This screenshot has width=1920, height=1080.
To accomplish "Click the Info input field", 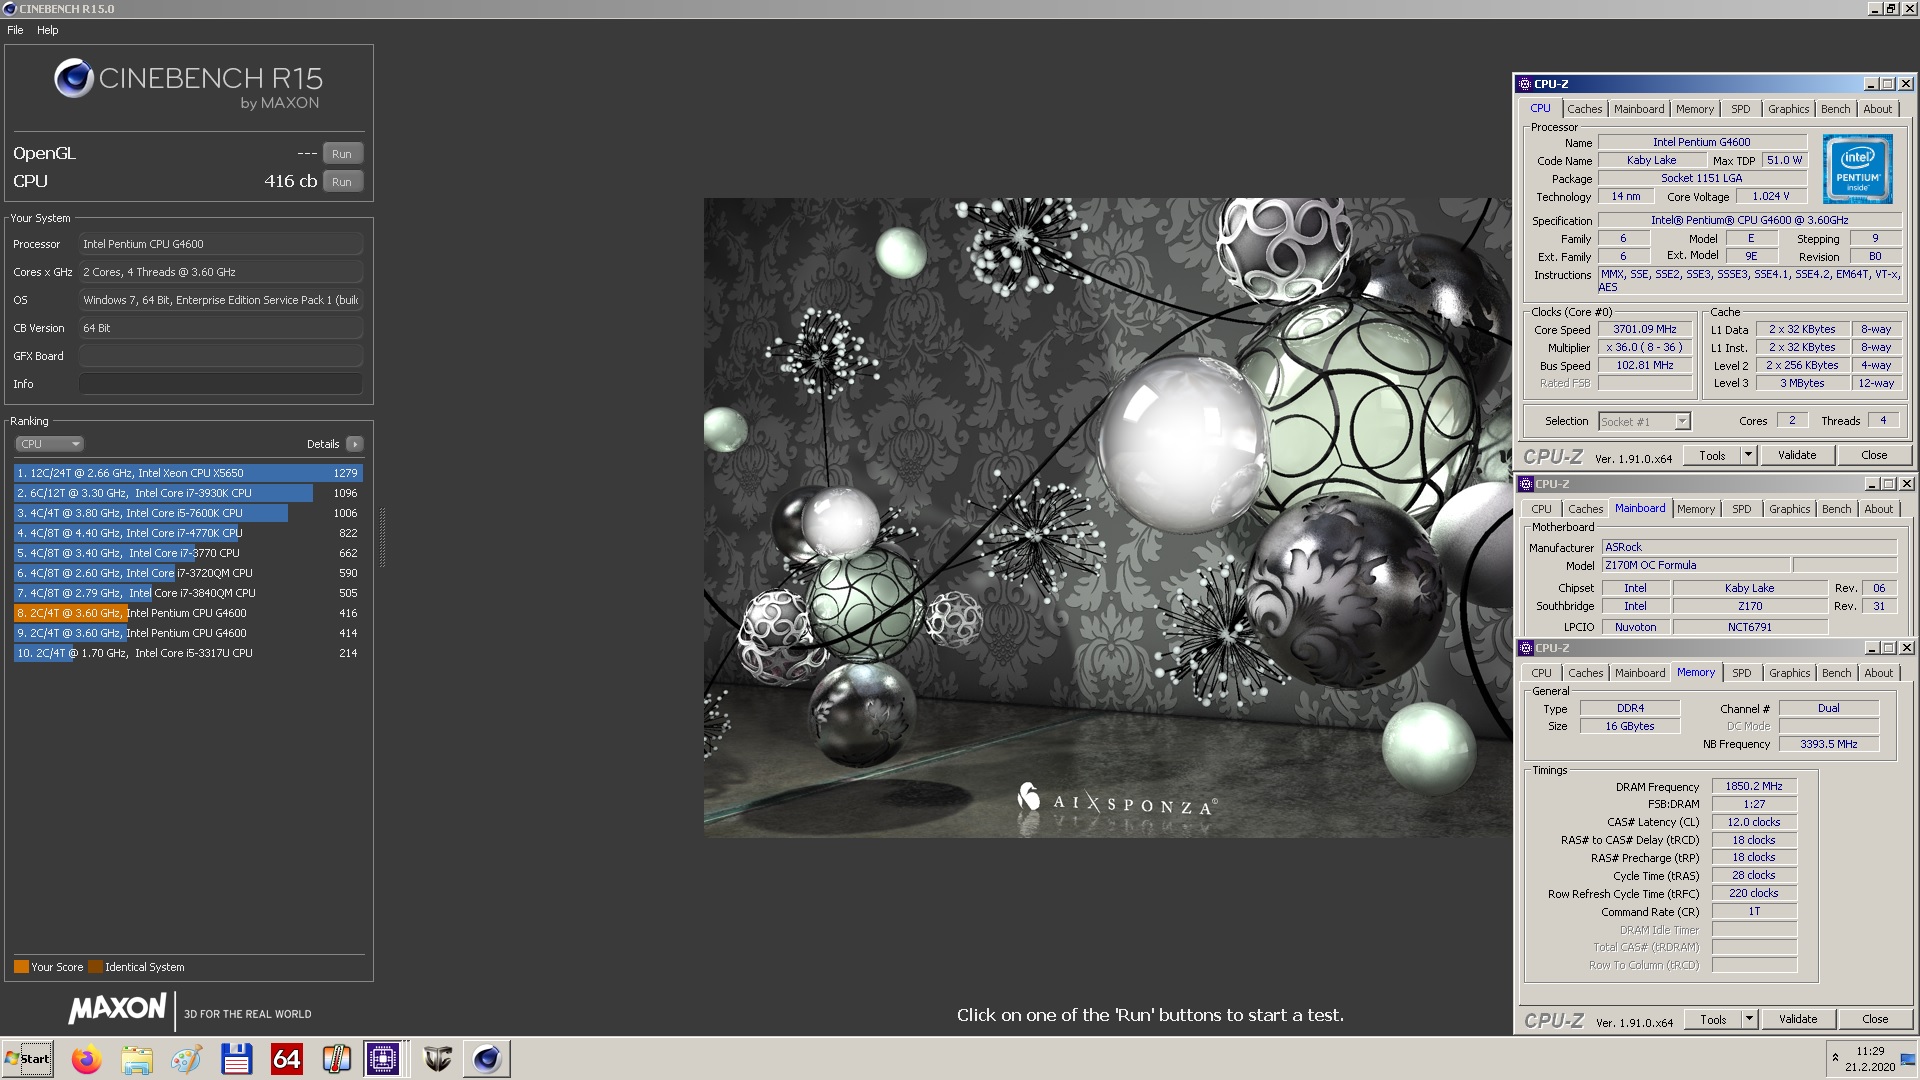I will [221, 384].
